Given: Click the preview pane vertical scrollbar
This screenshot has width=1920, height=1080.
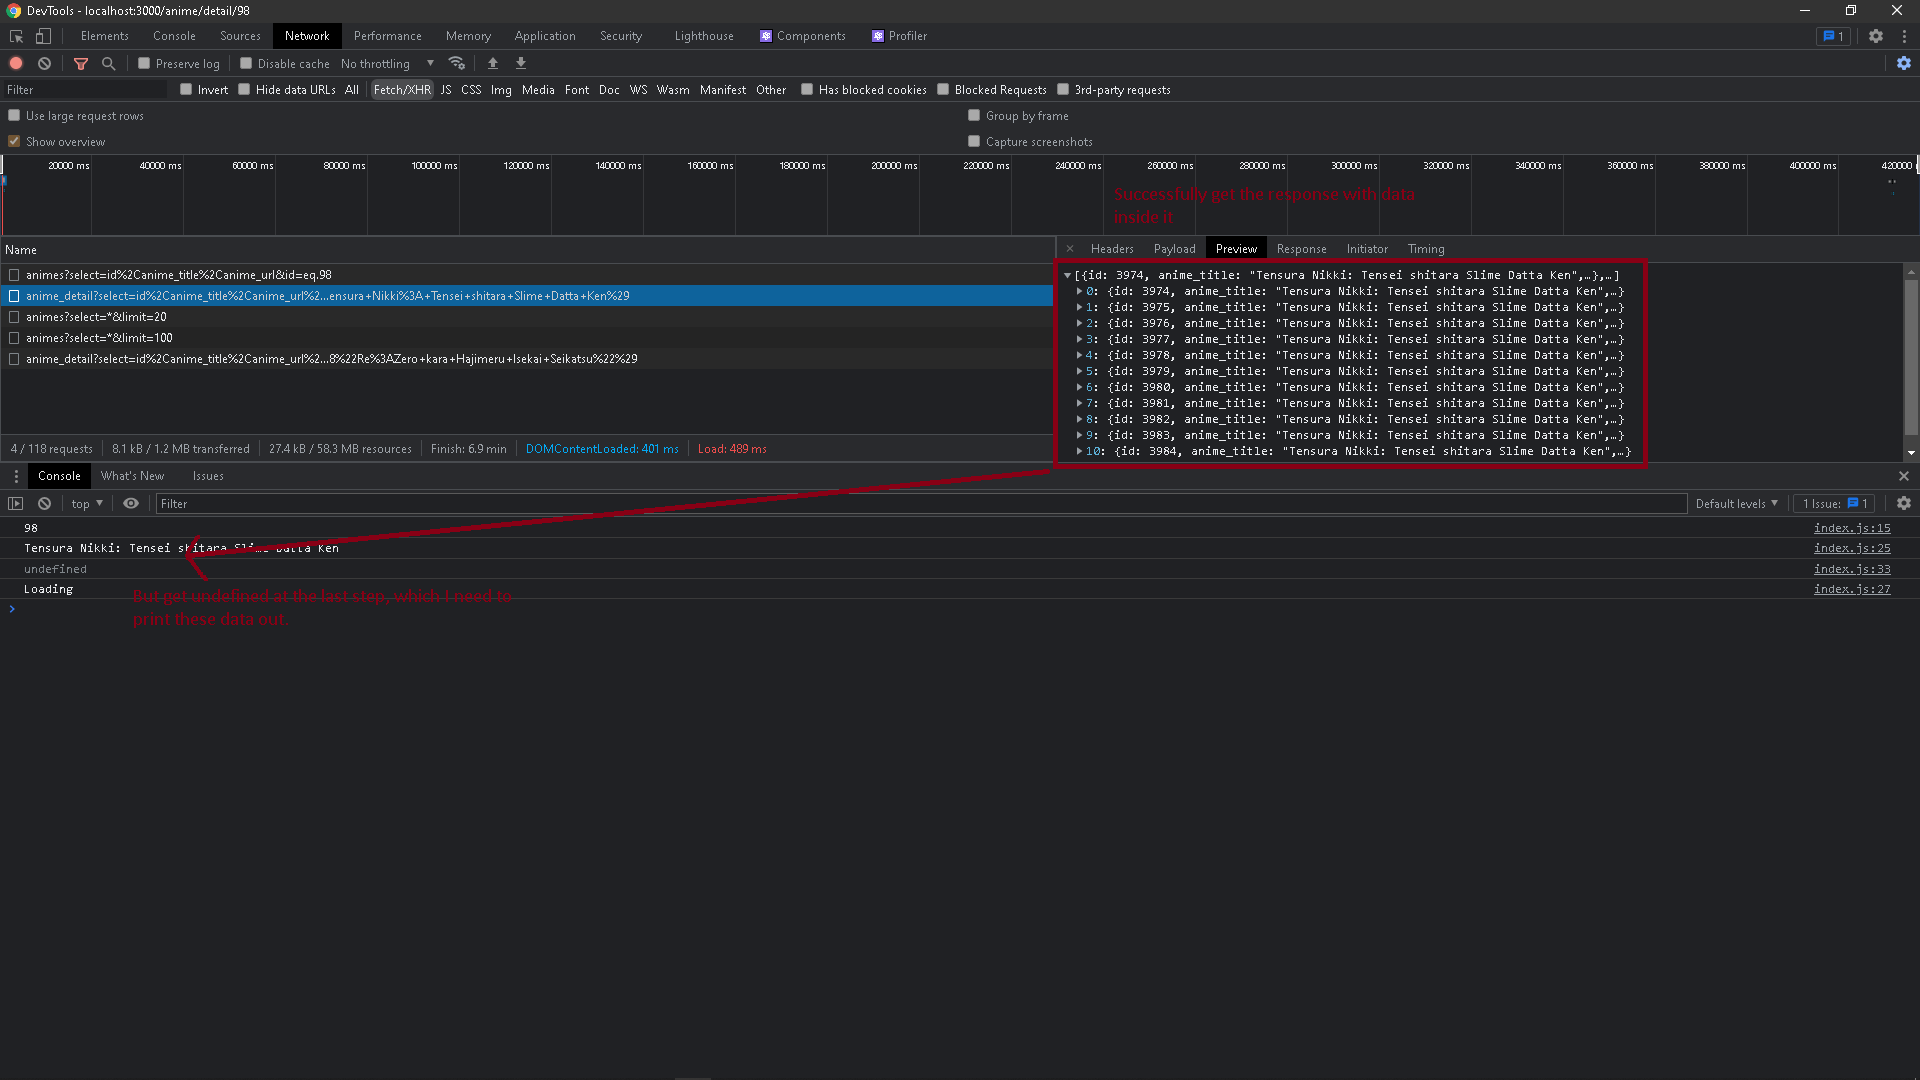Looking at the screenshot, I should (1911, 355).
